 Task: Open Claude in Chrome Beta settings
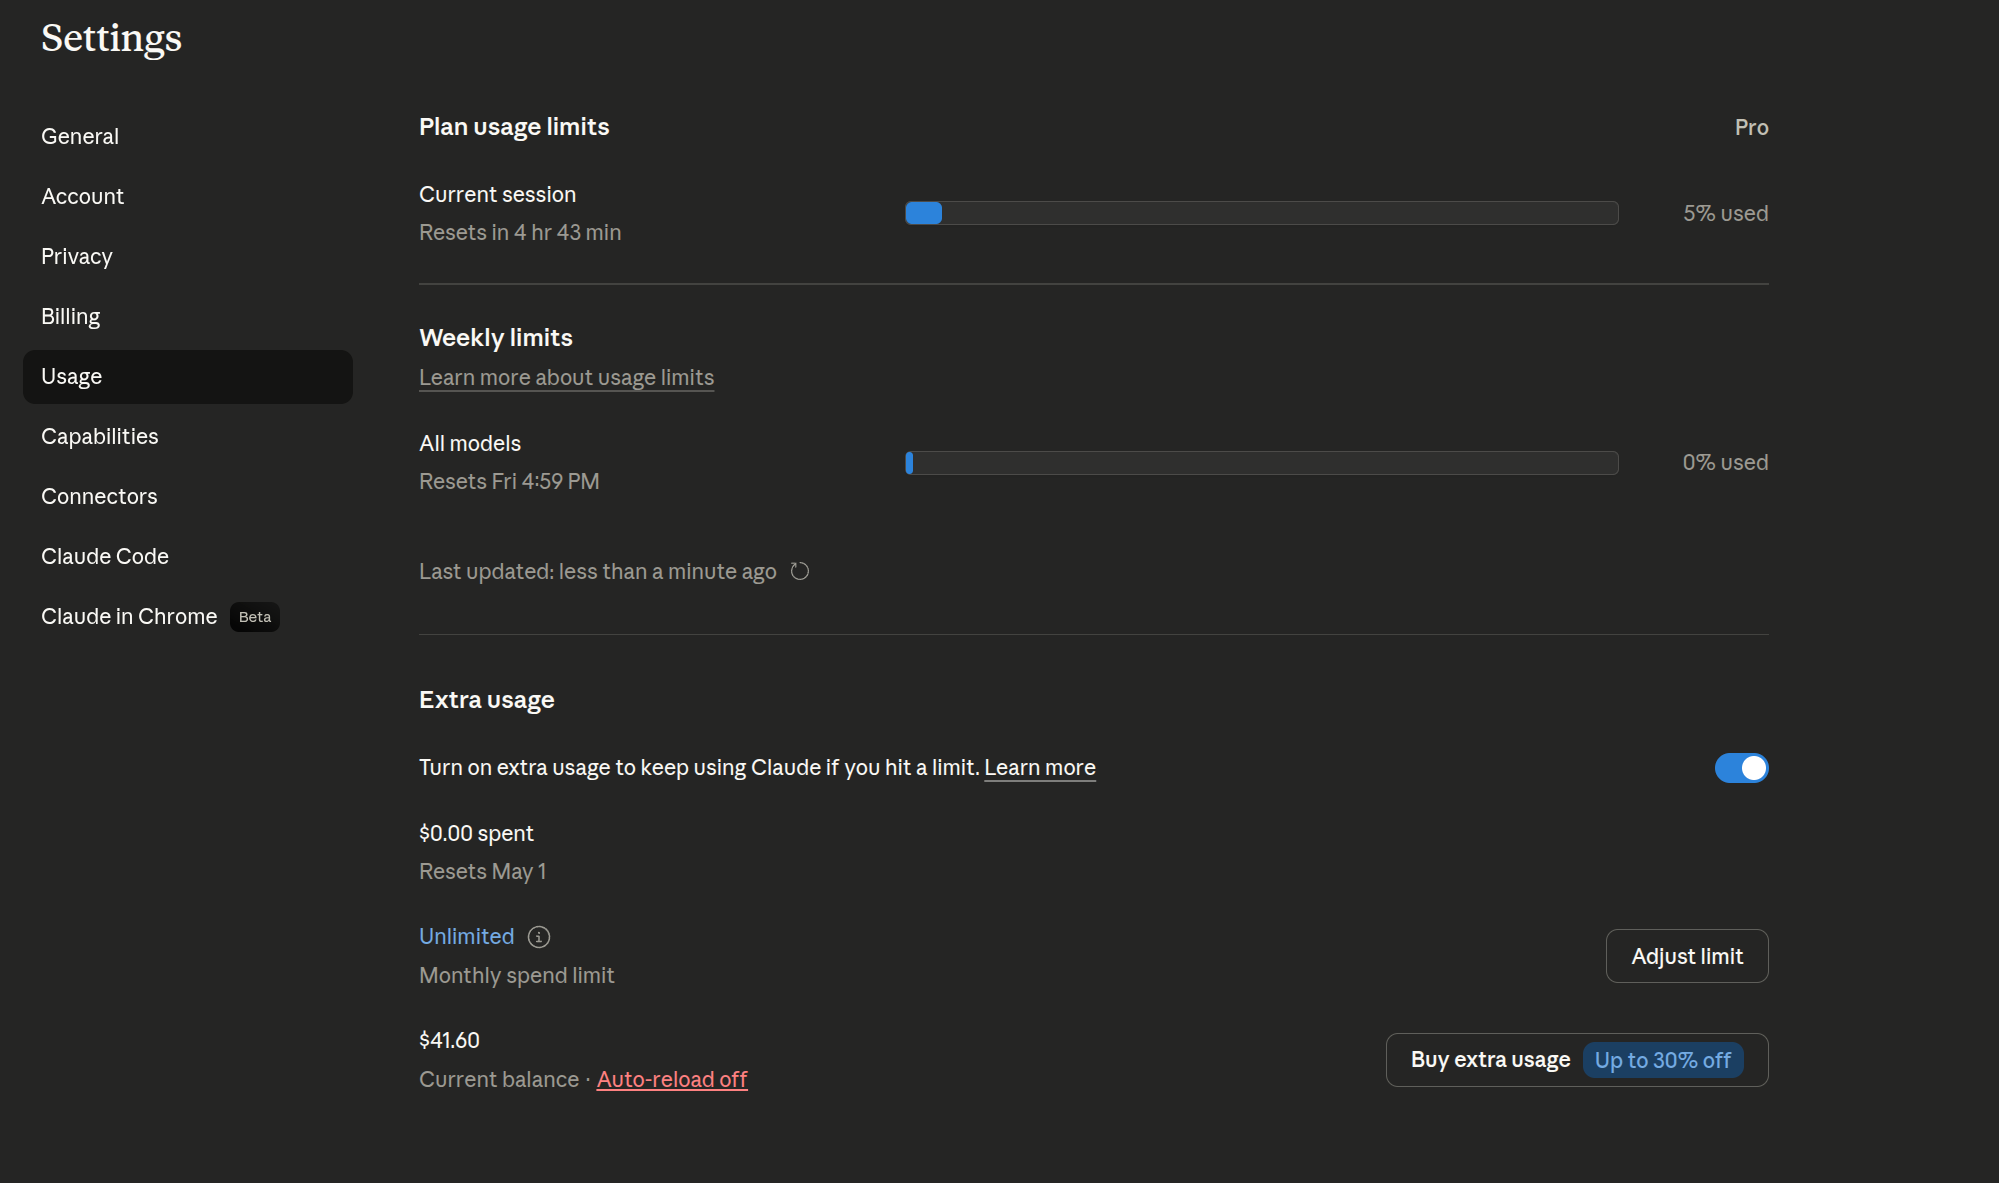coord(130,616)
